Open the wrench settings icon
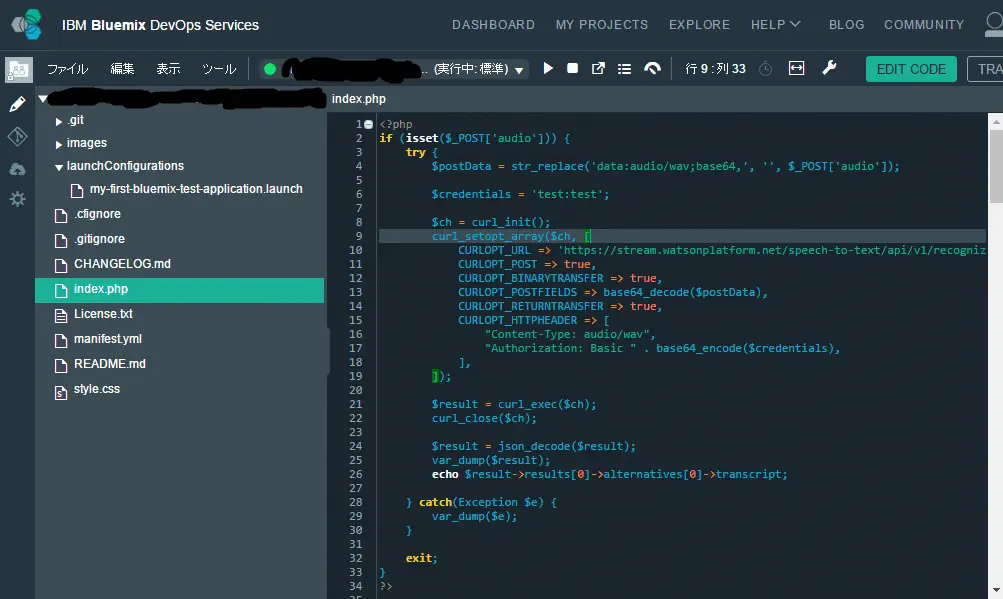Screen dimensions: 1003x599 (828, 68)
